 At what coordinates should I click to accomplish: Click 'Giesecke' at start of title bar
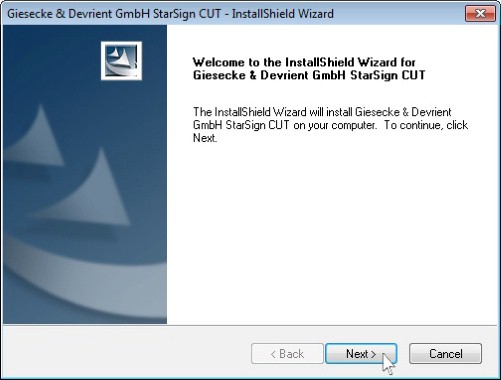[30, 14]
